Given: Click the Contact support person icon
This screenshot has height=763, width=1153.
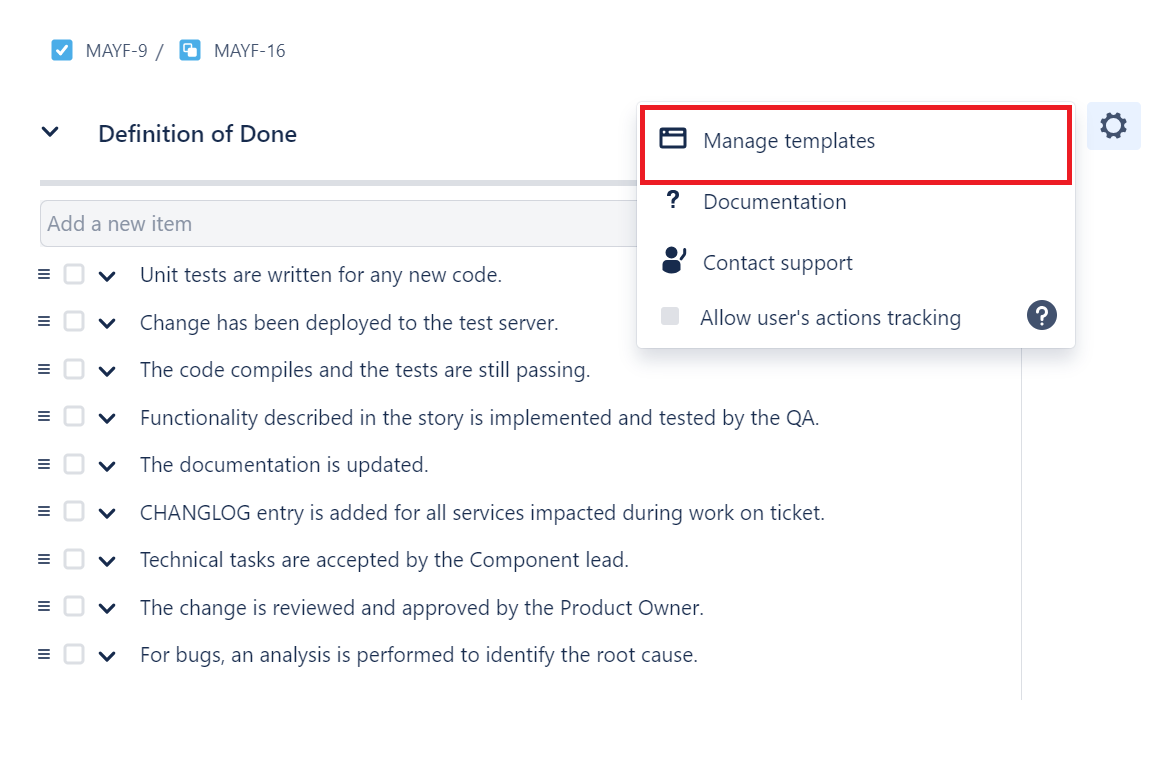Looking at the screenshot, I should [x=674, y=259].
